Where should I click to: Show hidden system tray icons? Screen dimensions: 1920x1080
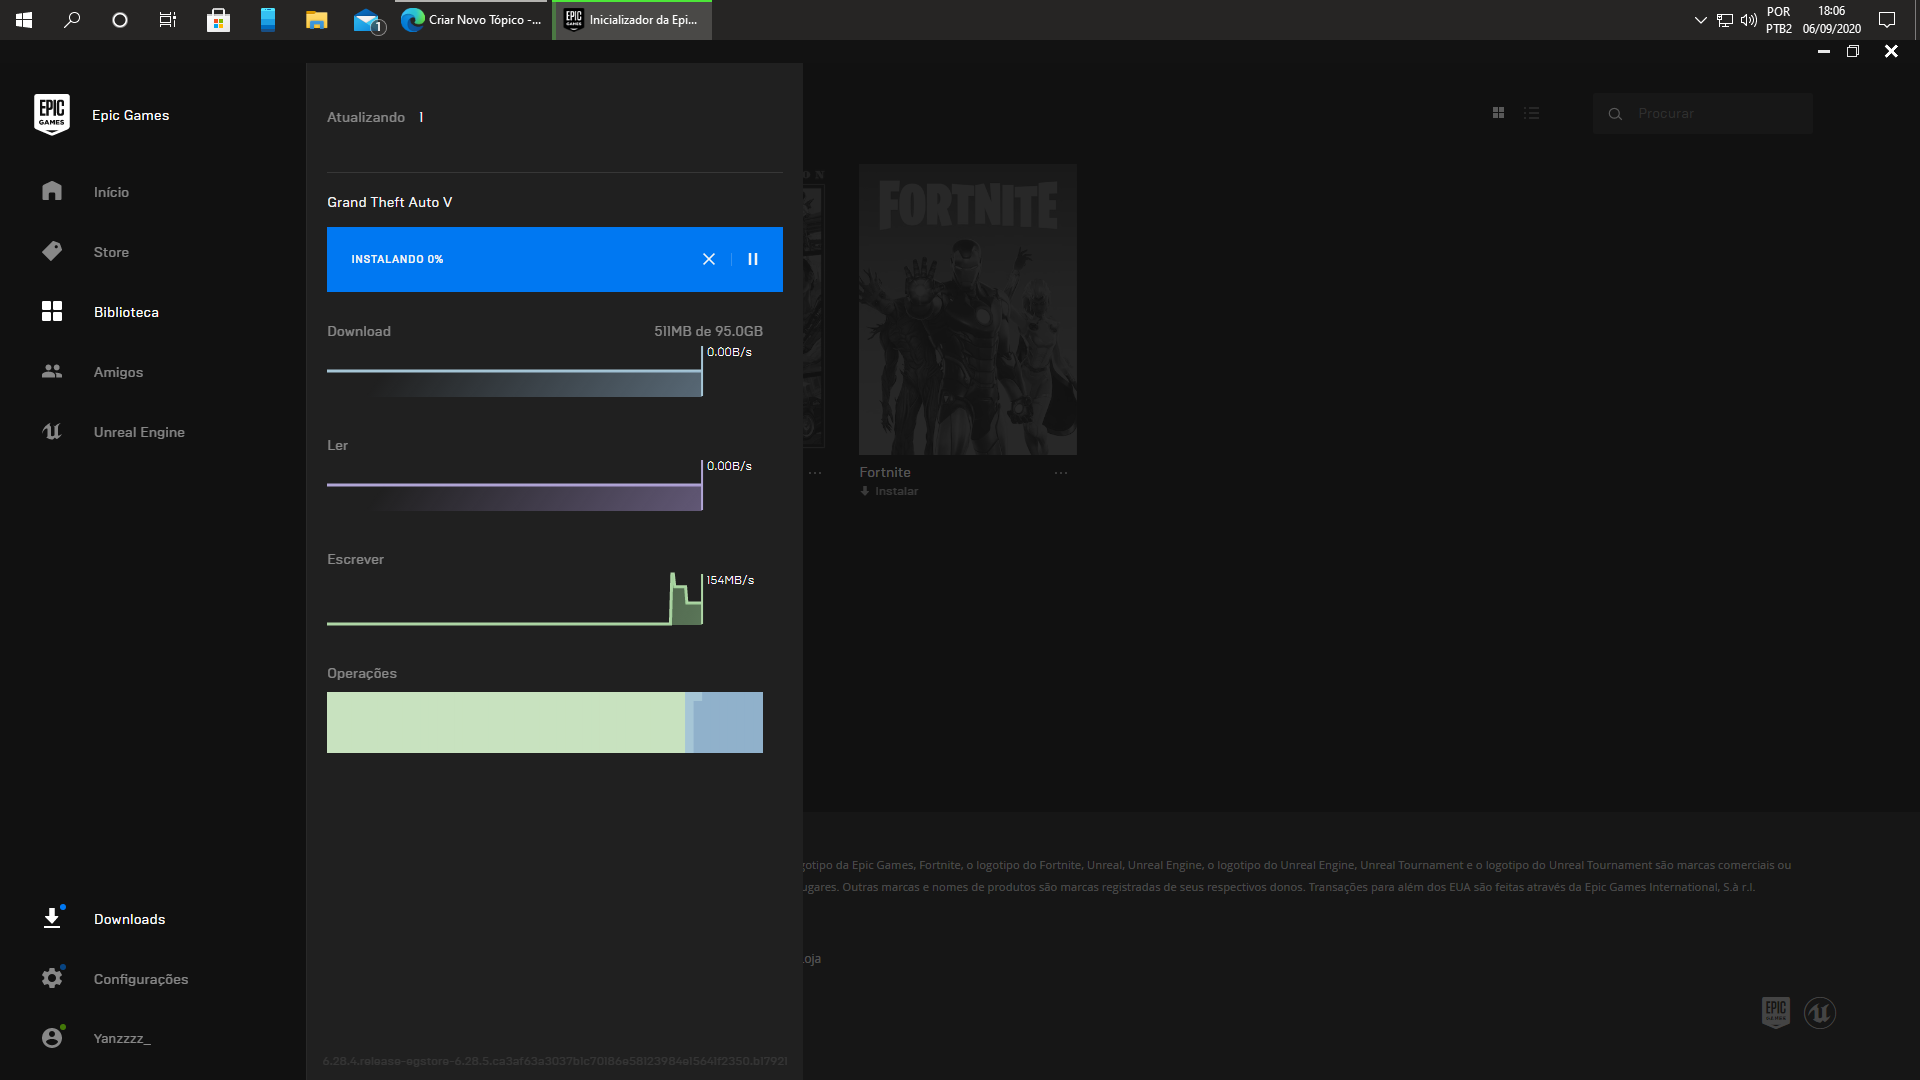click(x=1700, y=20)
